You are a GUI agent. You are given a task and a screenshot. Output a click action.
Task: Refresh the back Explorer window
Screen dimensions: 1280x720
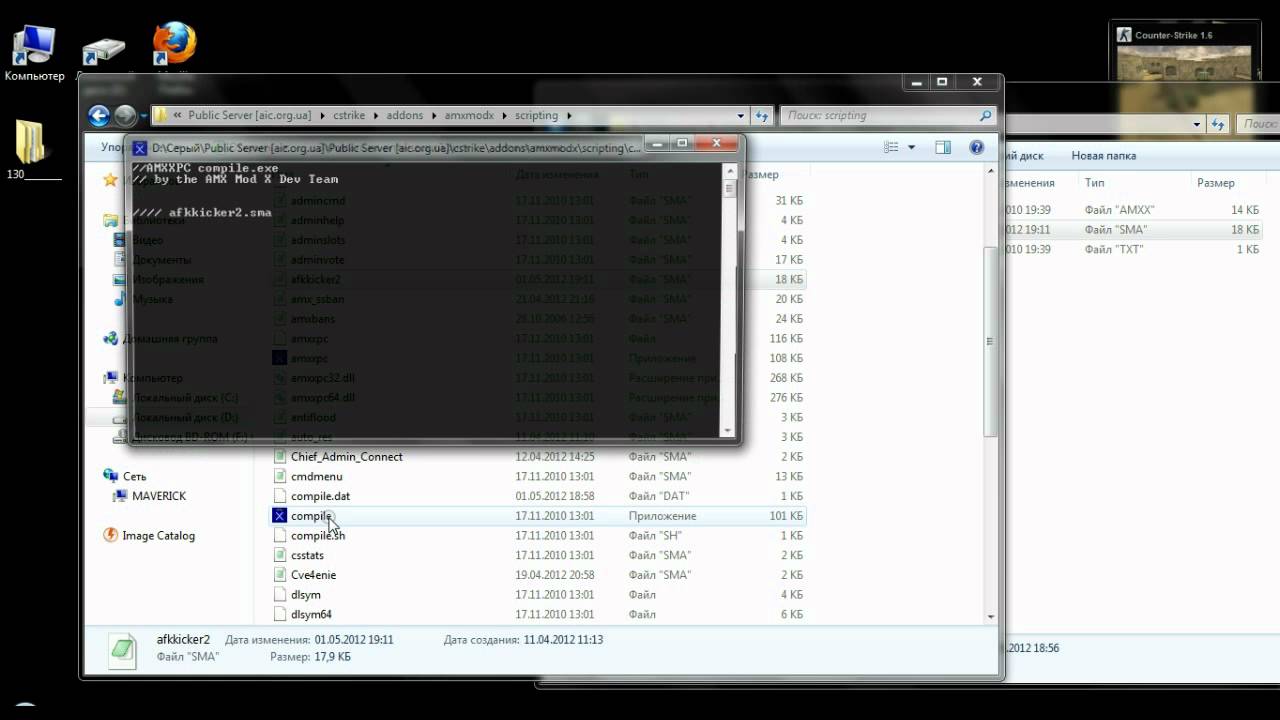(x=1219, y=124)
